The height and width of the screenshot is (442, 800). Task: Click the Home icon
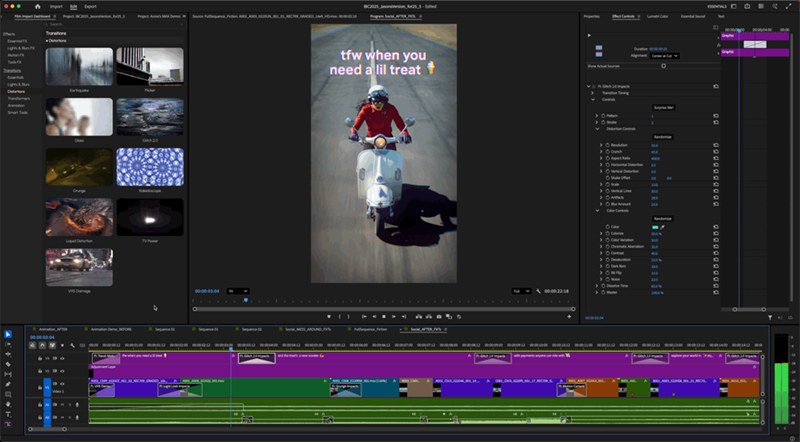pos(40,5)
